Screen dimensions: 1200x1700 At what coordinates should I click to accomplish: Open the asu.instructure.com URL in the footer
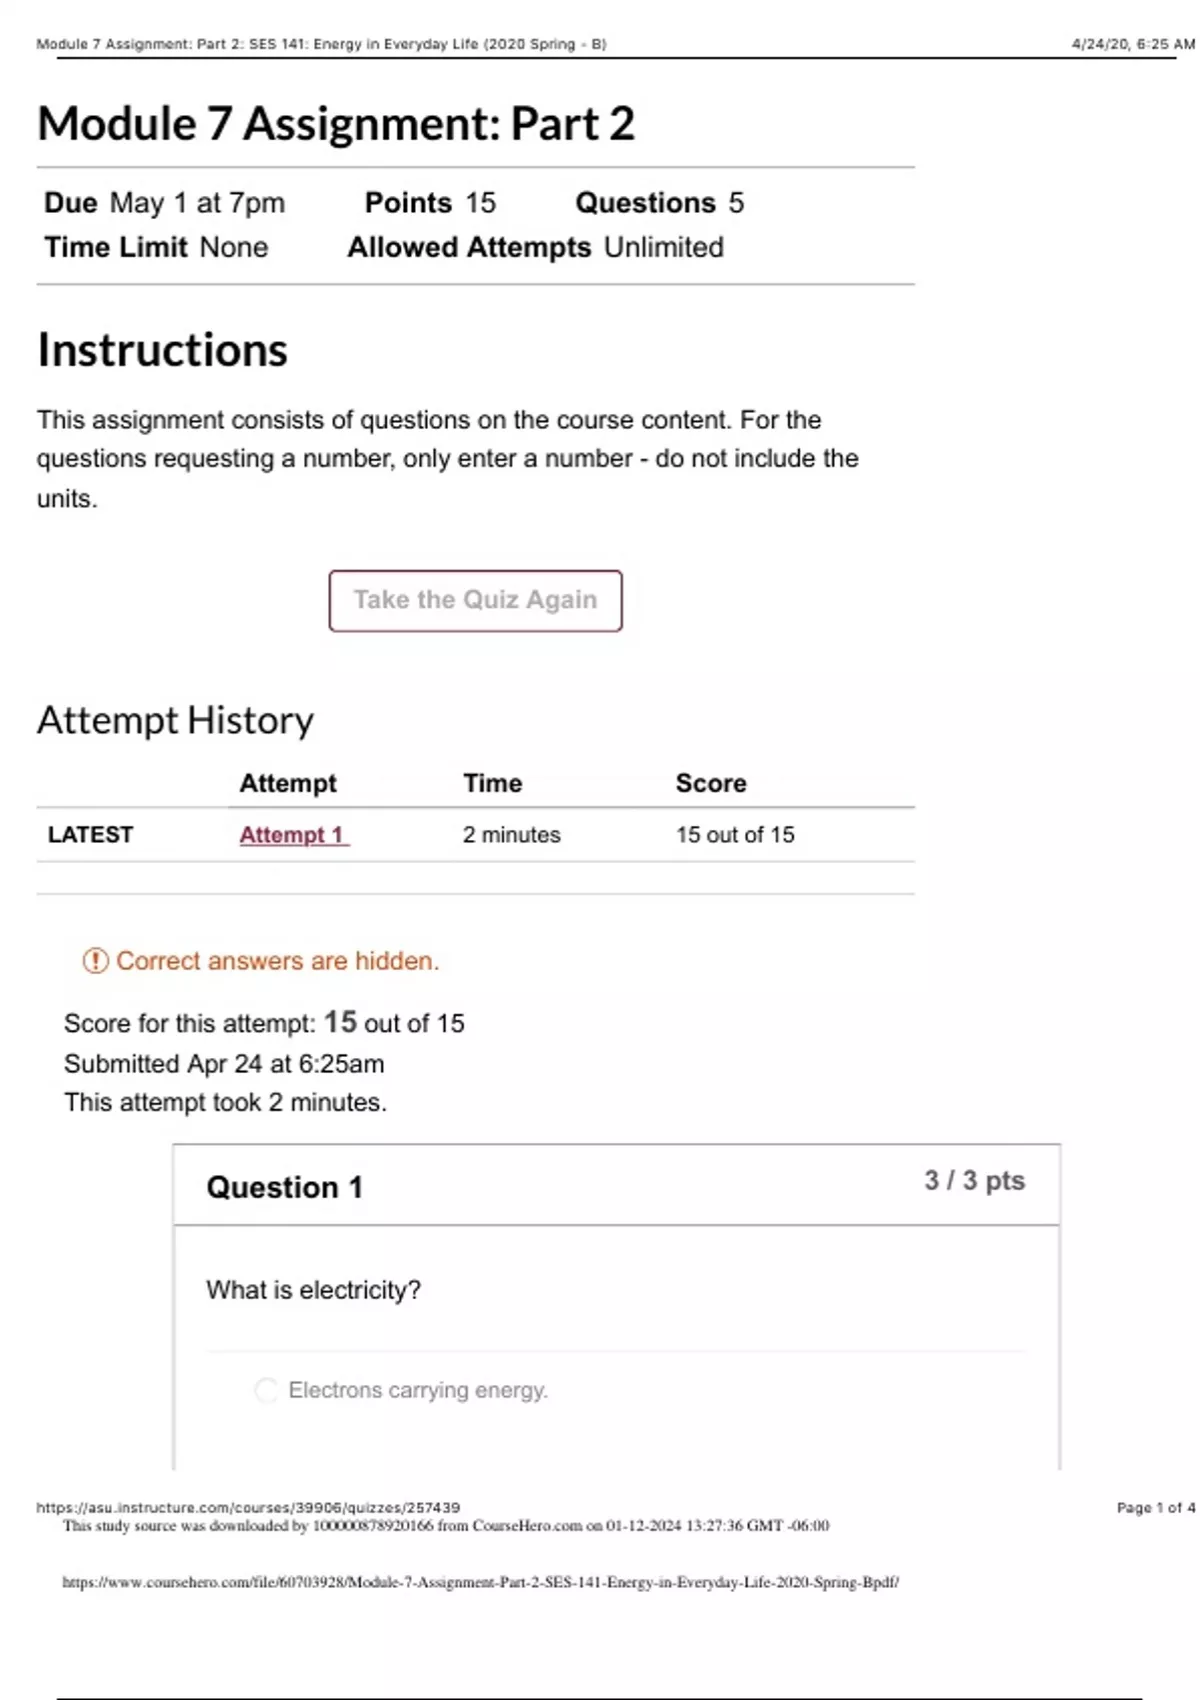point(248,1507)
